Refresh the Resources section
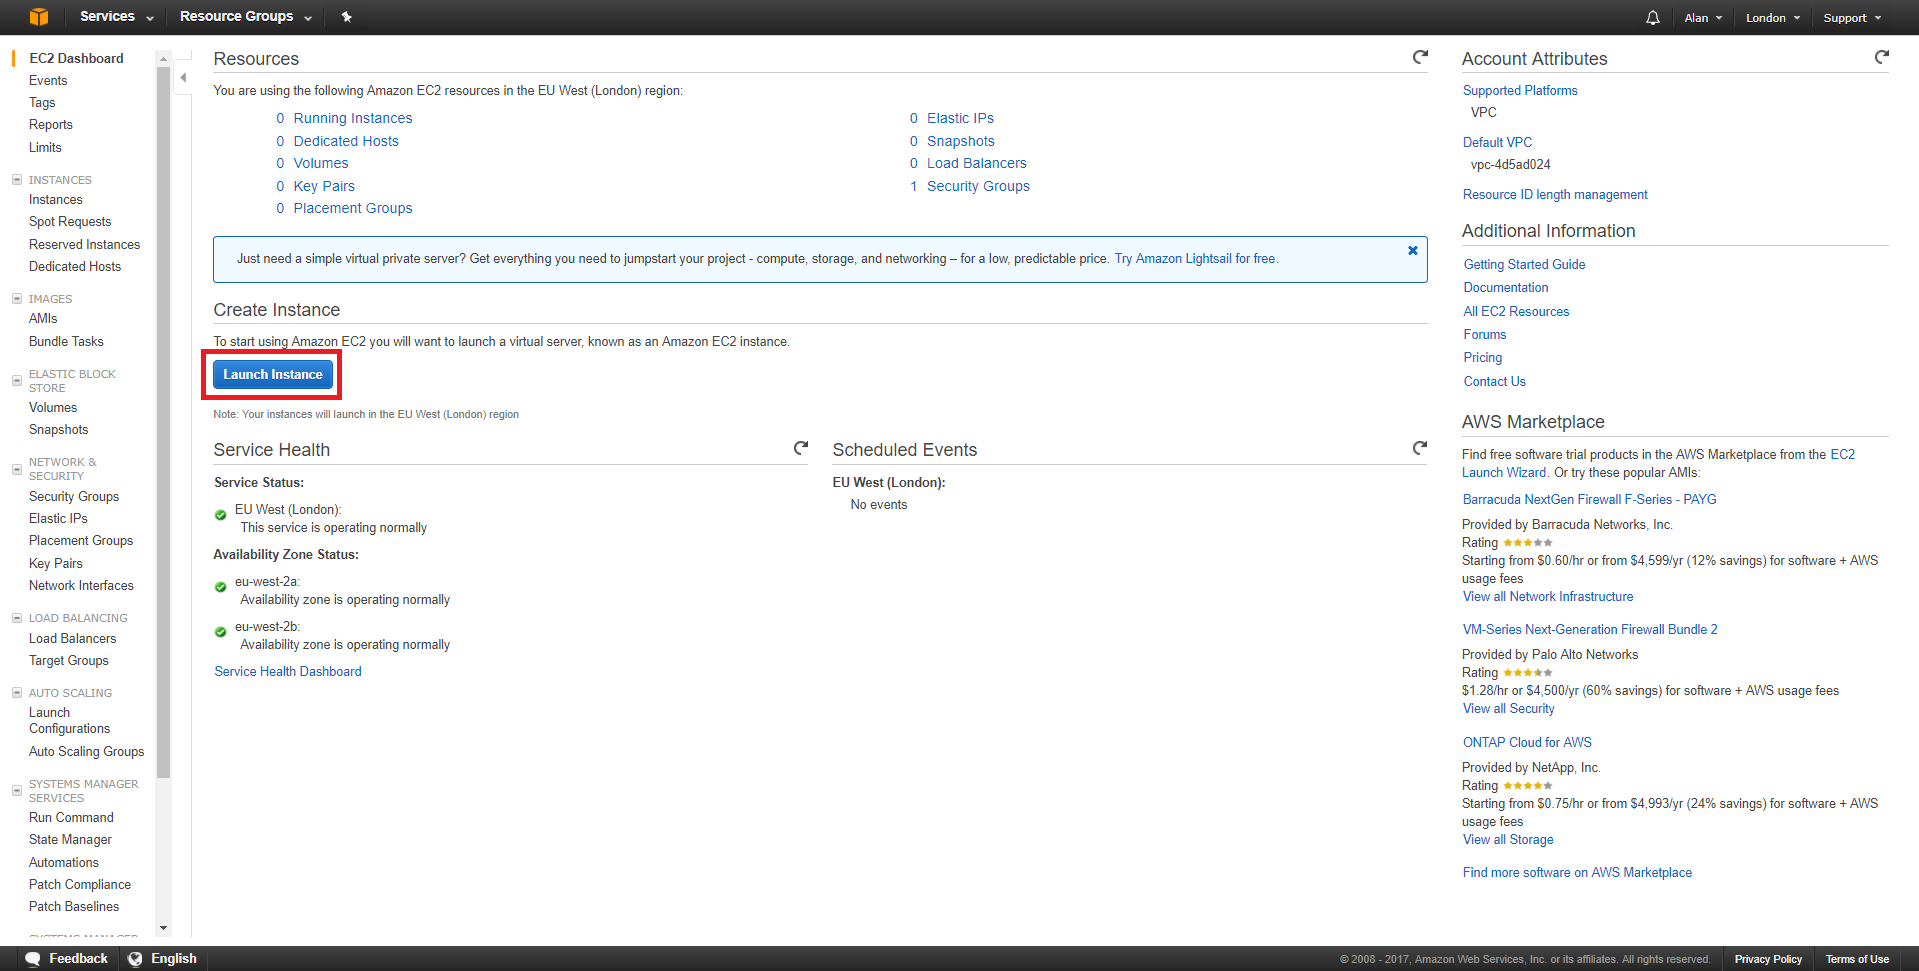 point(1420,57)
